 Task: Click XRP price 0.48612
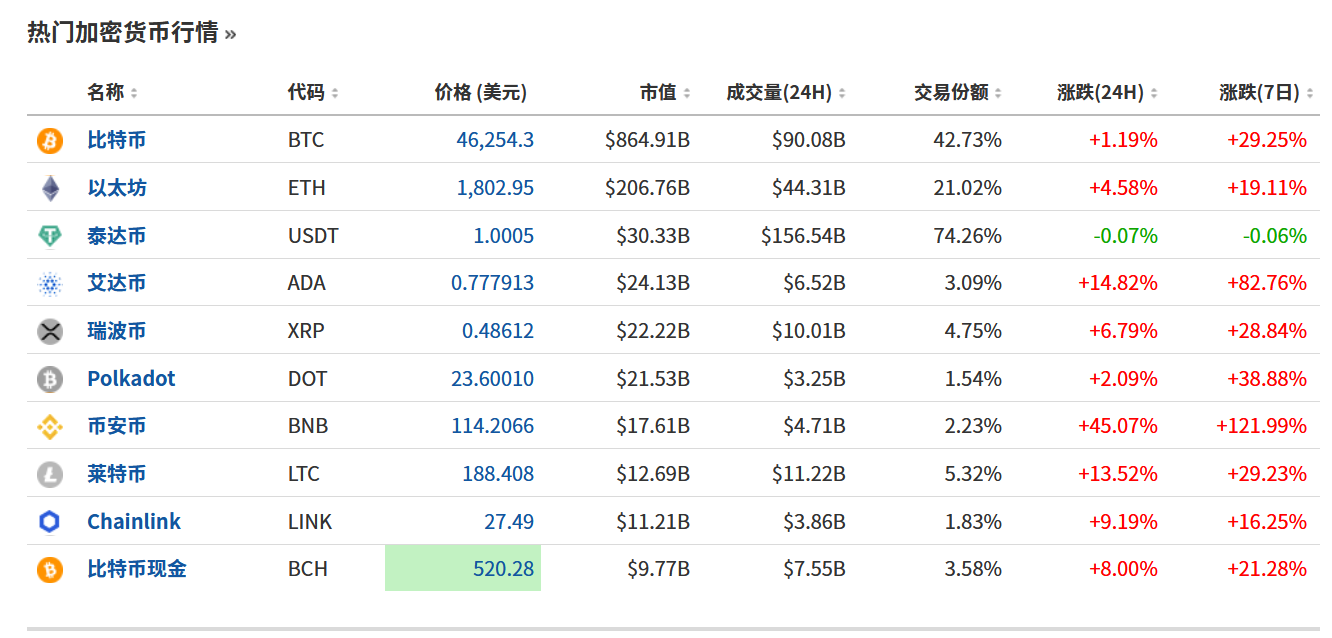click(498, 331)
